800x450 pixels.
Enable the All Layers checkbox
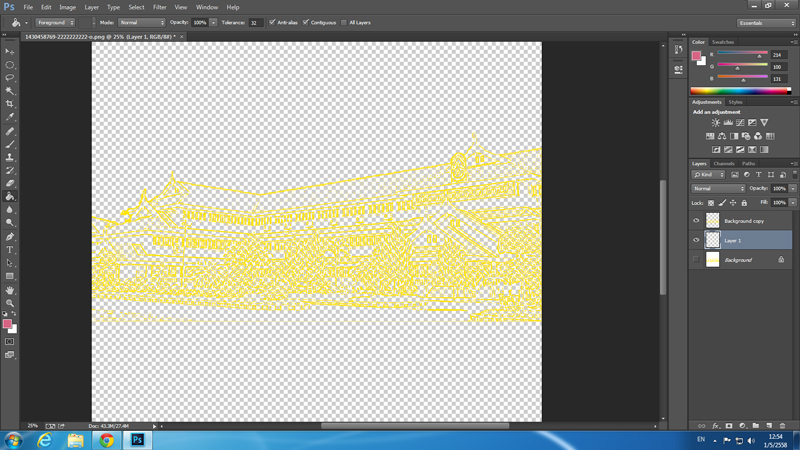click(344, 22)
